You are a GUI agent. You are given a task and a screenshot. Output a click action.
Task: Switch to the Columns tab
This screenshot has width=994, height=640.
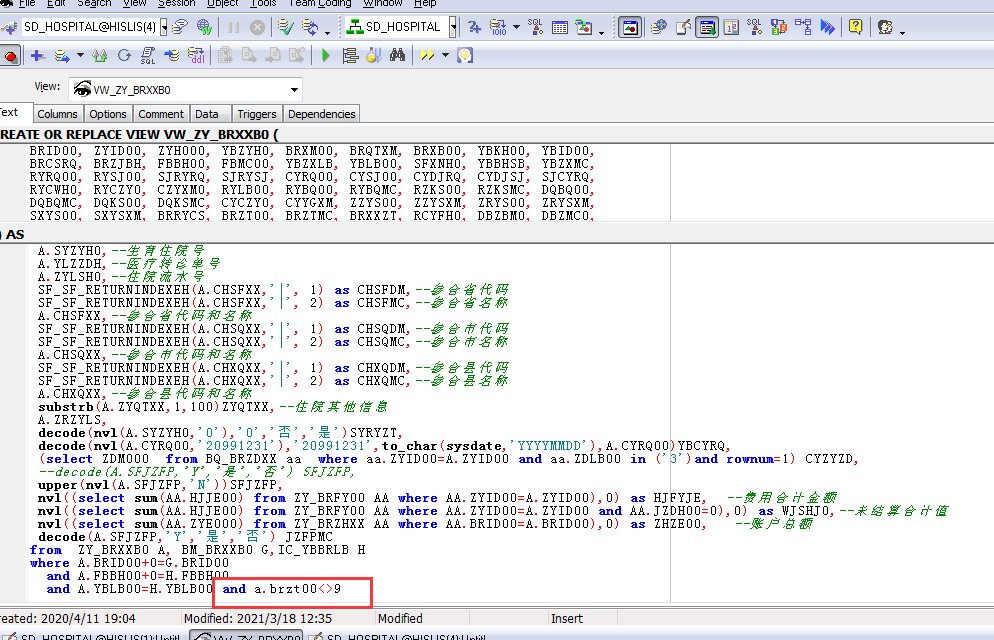coord(57,114)
